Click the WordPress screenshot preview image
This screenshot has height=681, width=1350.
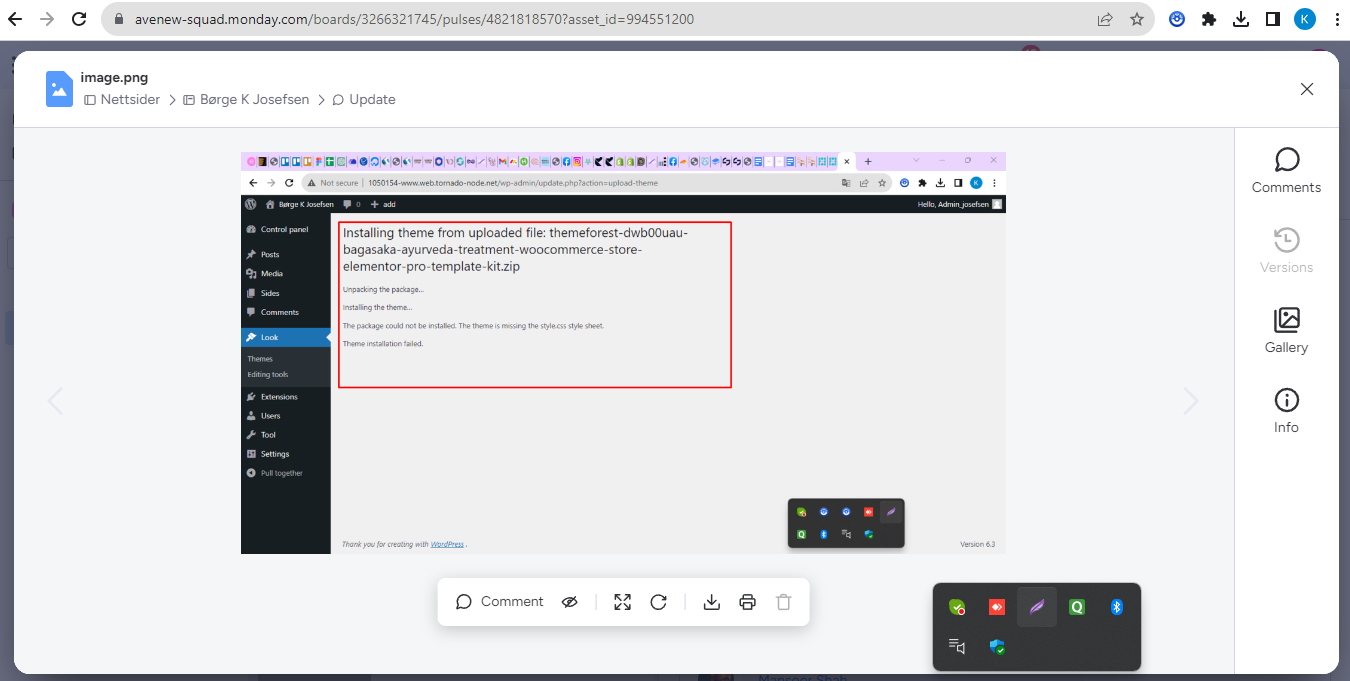(623, 353)
